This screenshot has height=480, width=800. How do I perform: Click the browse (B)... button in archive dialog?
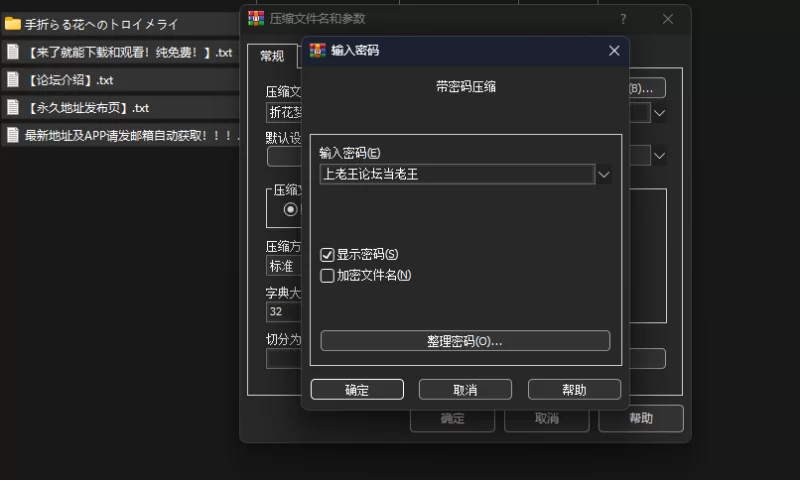pos(647,88)
